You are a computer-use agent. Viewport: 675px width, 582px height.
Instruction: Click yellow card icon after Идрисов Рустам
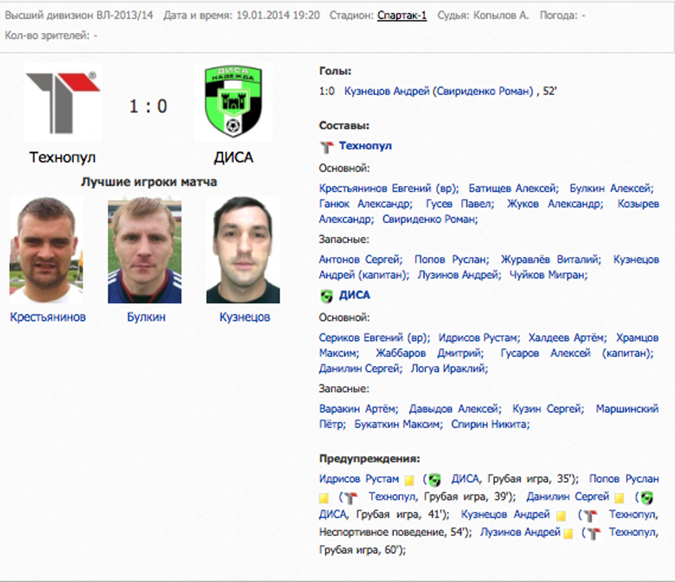pos(409,480)
